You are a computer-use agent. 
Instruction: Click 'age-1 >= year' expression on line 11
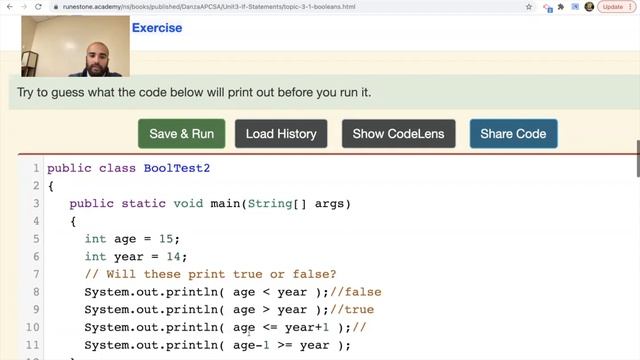tap(281, 345)
